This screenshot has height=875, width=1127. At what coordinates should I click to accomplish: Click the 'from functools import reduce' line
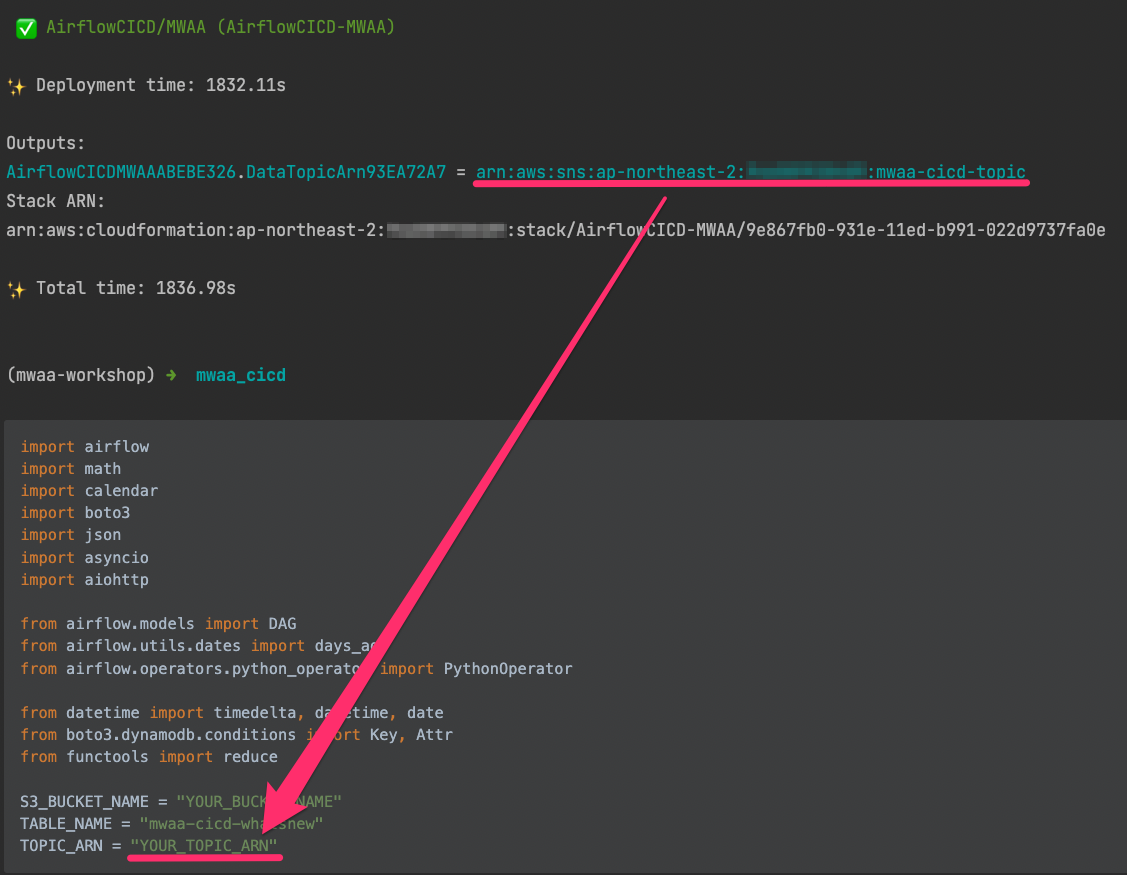(x=149, y=757)
